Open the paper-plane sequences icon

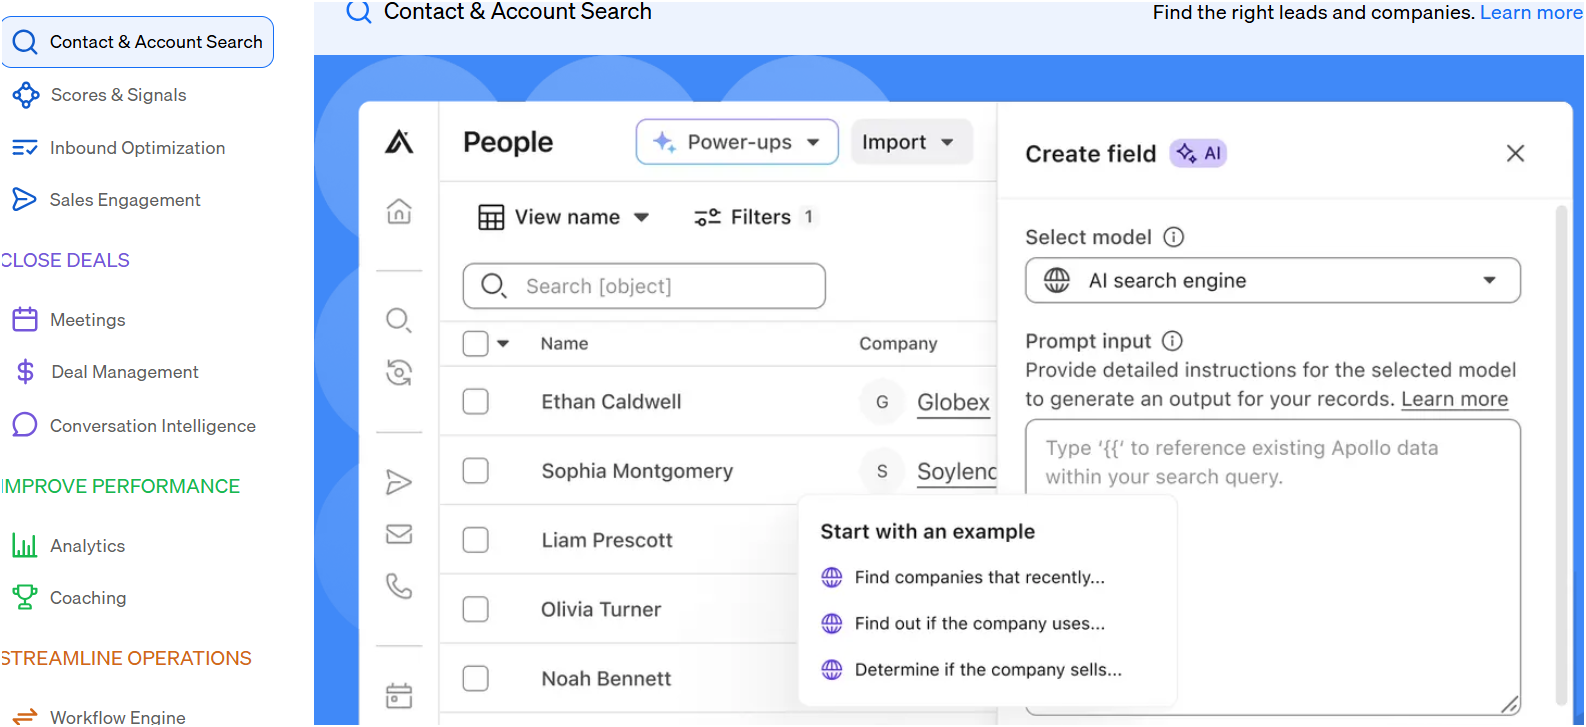(399, 482)
